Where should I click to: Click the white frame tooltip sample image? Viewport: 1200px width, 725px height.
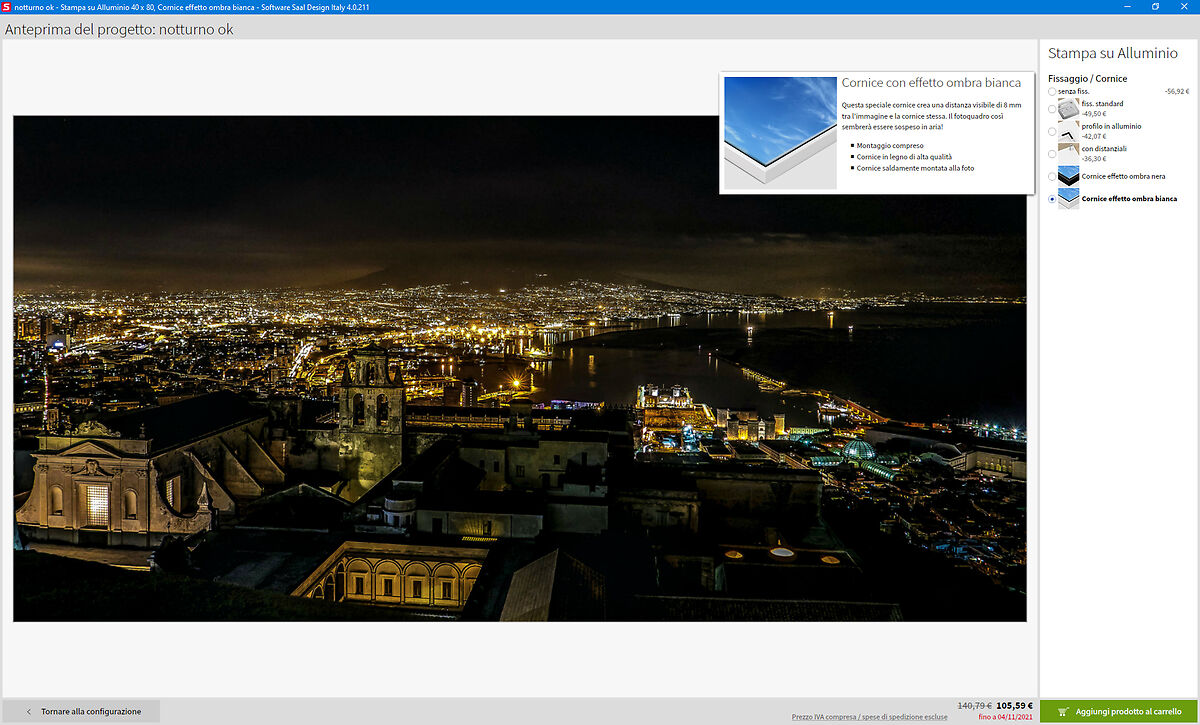[x=780, y=133]
